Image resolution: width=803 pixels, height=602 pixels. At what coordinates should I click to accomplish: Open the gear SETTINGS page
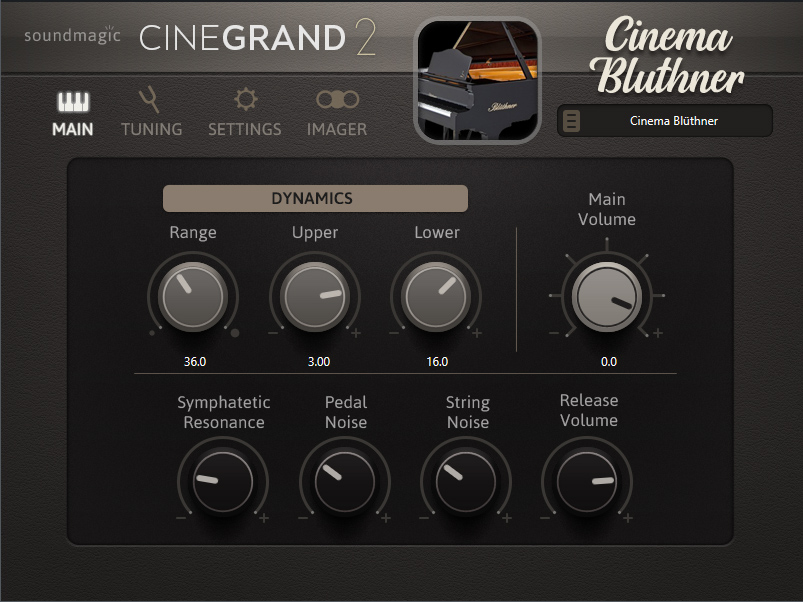[x=245, y=100]
